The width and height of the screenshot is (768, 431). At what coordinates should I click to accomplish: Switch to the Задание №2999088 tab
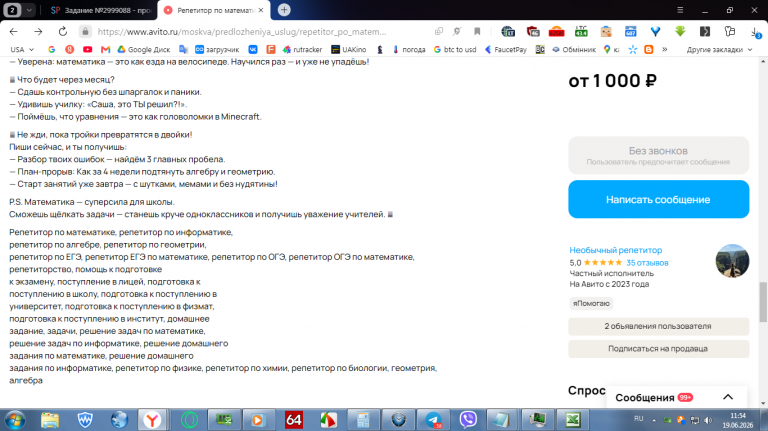coord(101,10)
